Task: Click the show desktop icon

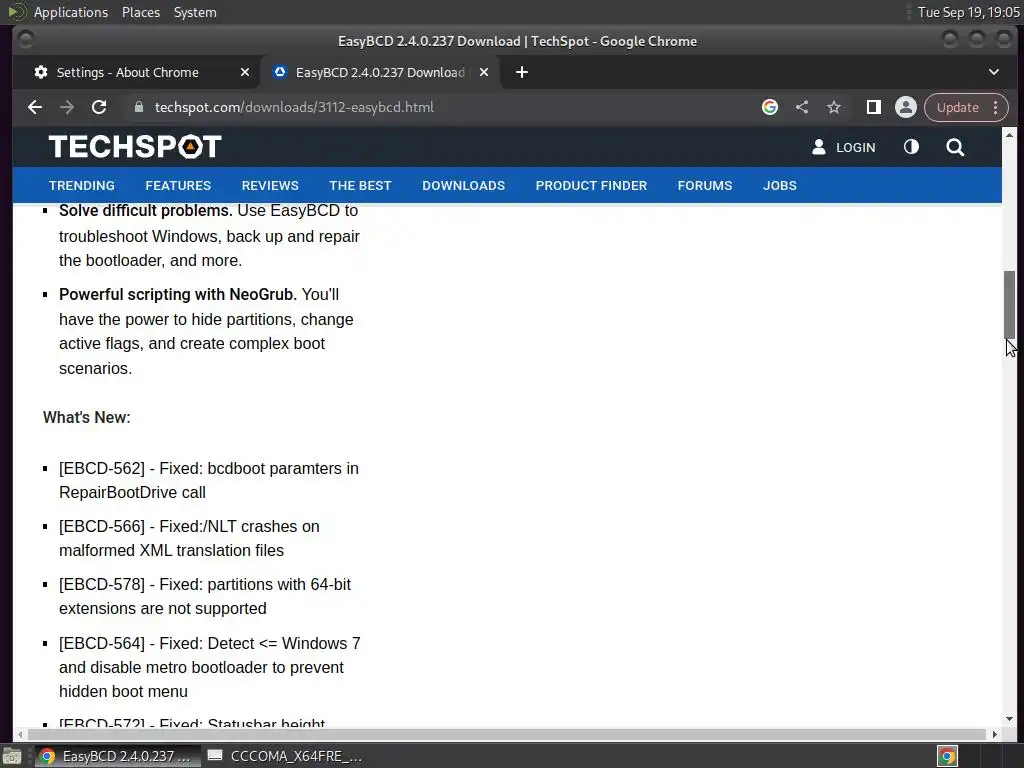Action: (12, 756)
